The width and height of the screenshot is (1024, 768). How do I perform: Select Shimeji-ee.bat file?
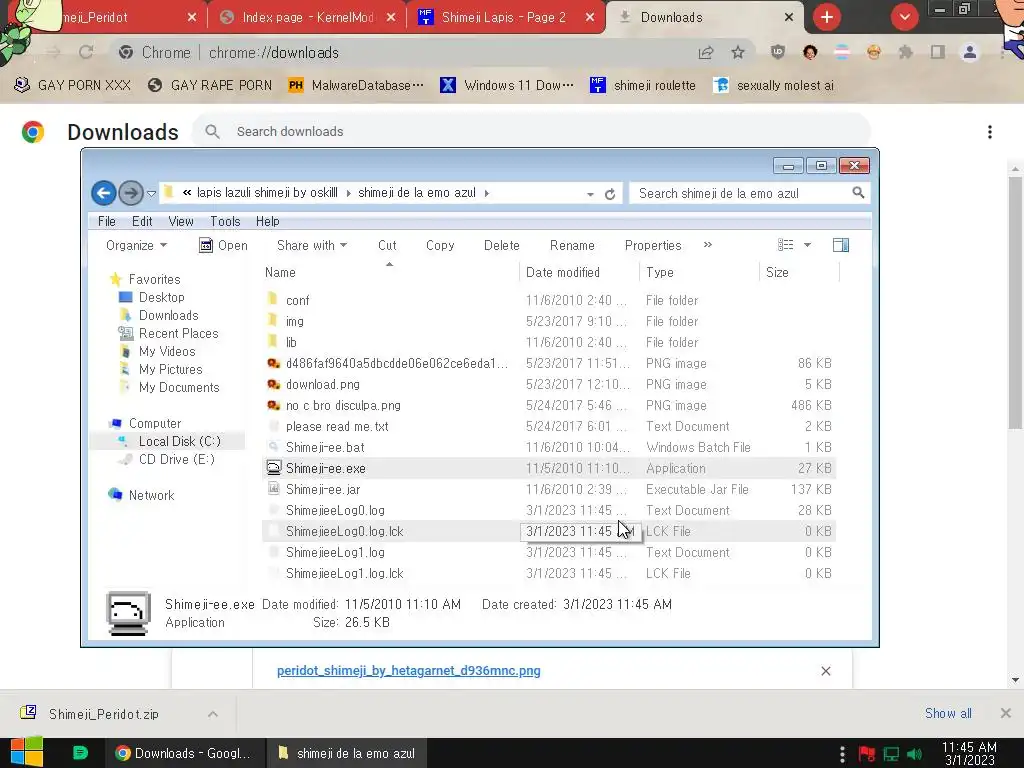(x=549, y=447)
